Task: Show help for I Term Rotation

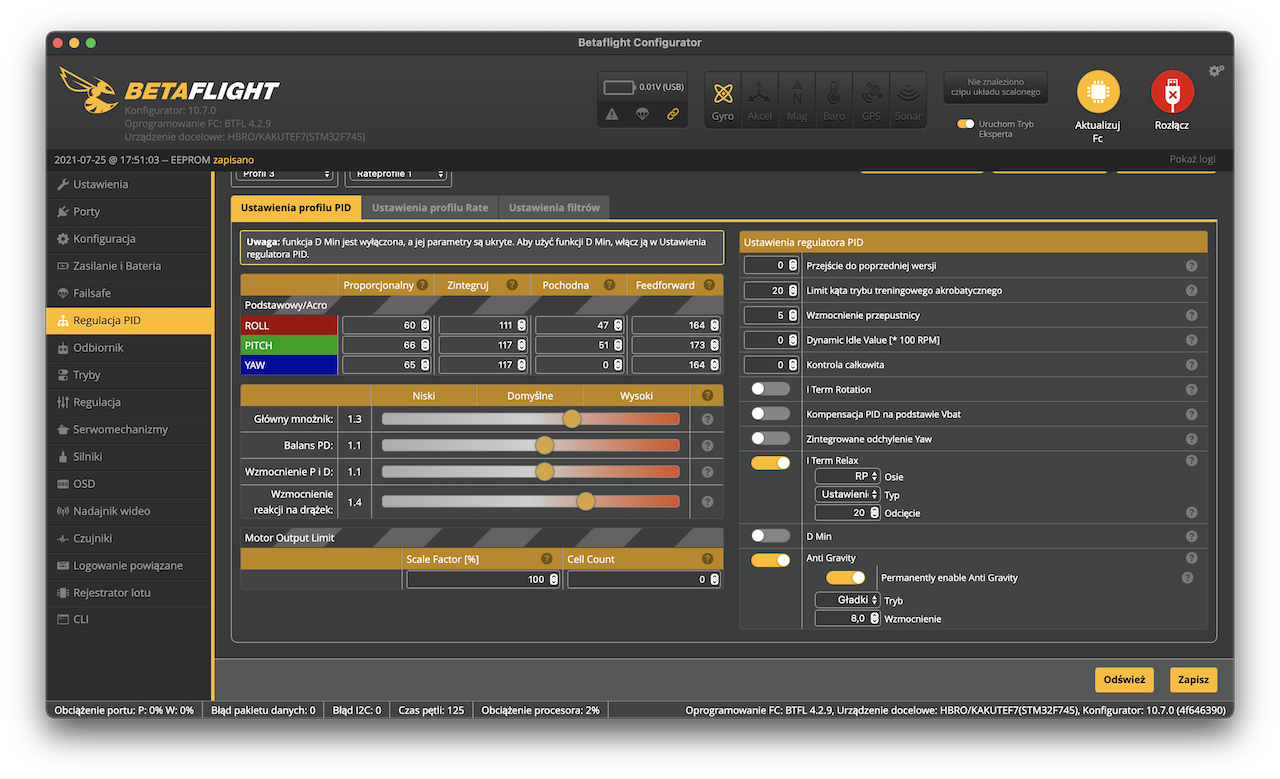Action: point(1191,389)
